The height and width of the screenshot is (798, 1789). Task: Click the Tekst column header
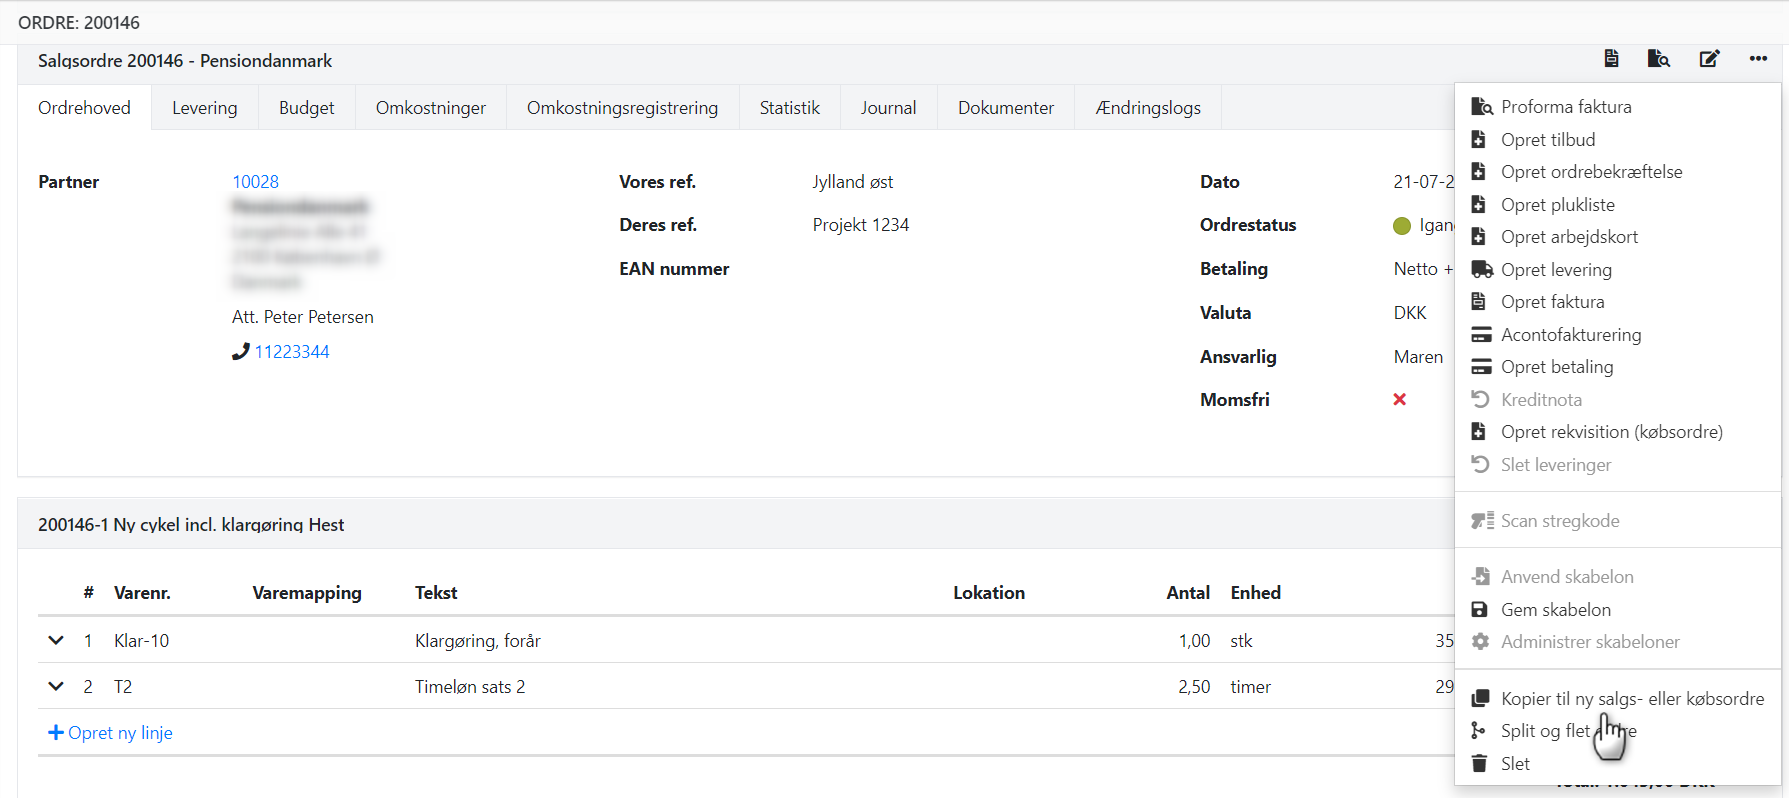[x=436, y=593]
